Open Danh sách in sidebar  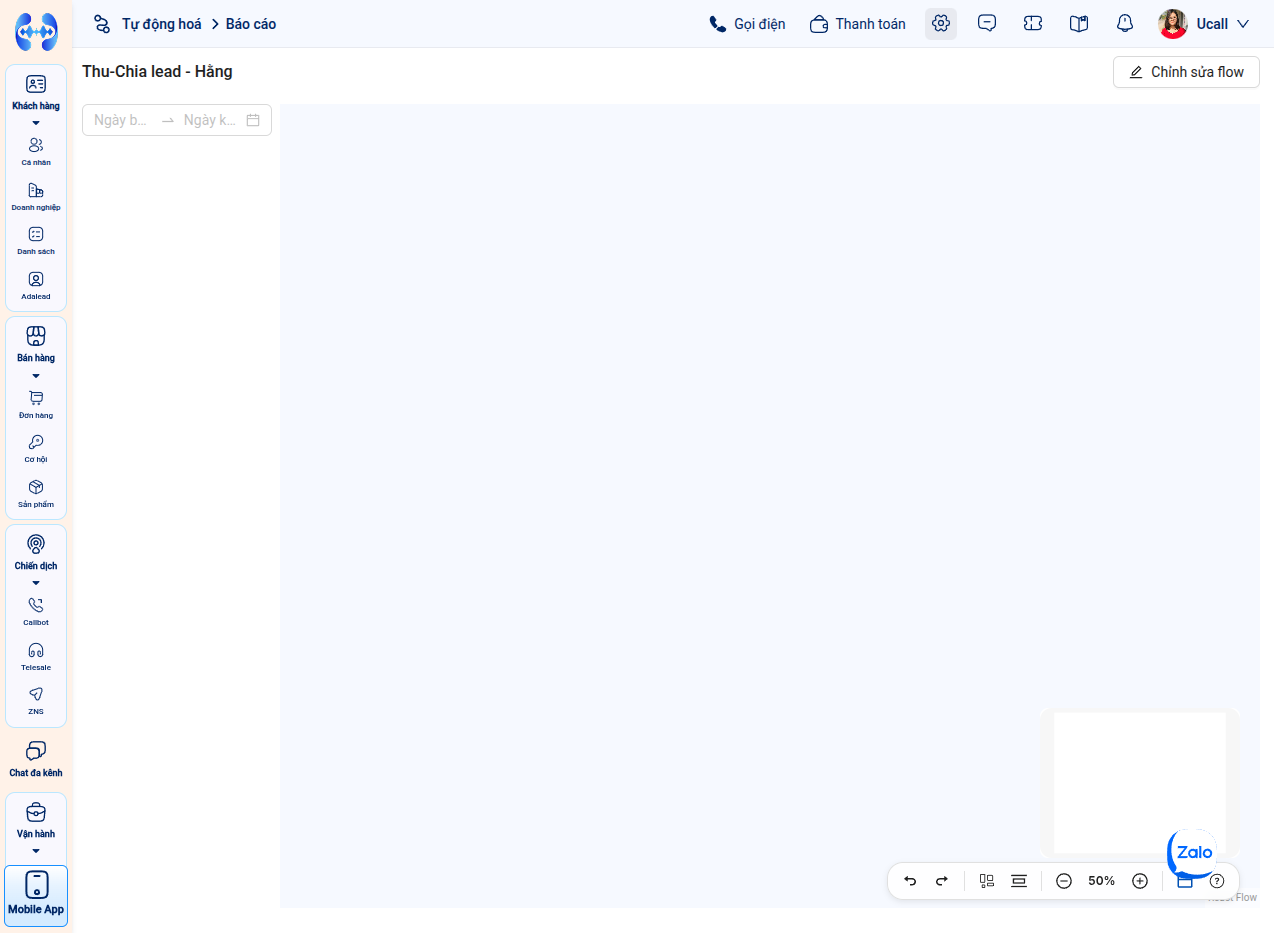(36, 240)
